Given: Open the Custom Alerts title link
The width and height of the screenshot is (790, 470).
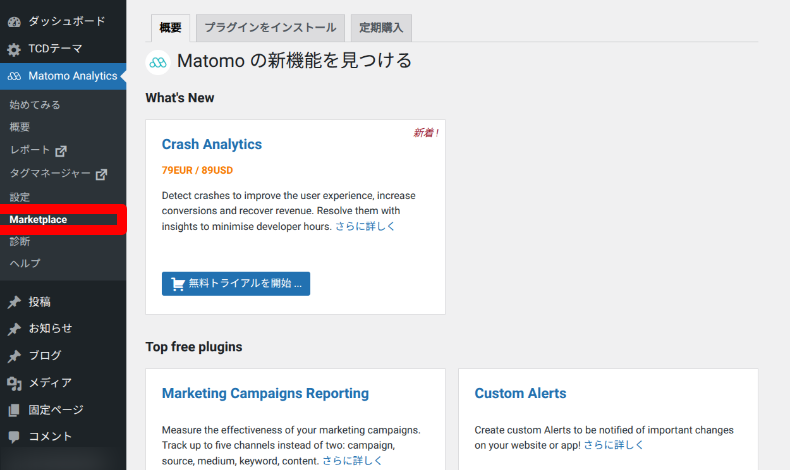Looking at the screenshot, I should (x=520, y=393).
